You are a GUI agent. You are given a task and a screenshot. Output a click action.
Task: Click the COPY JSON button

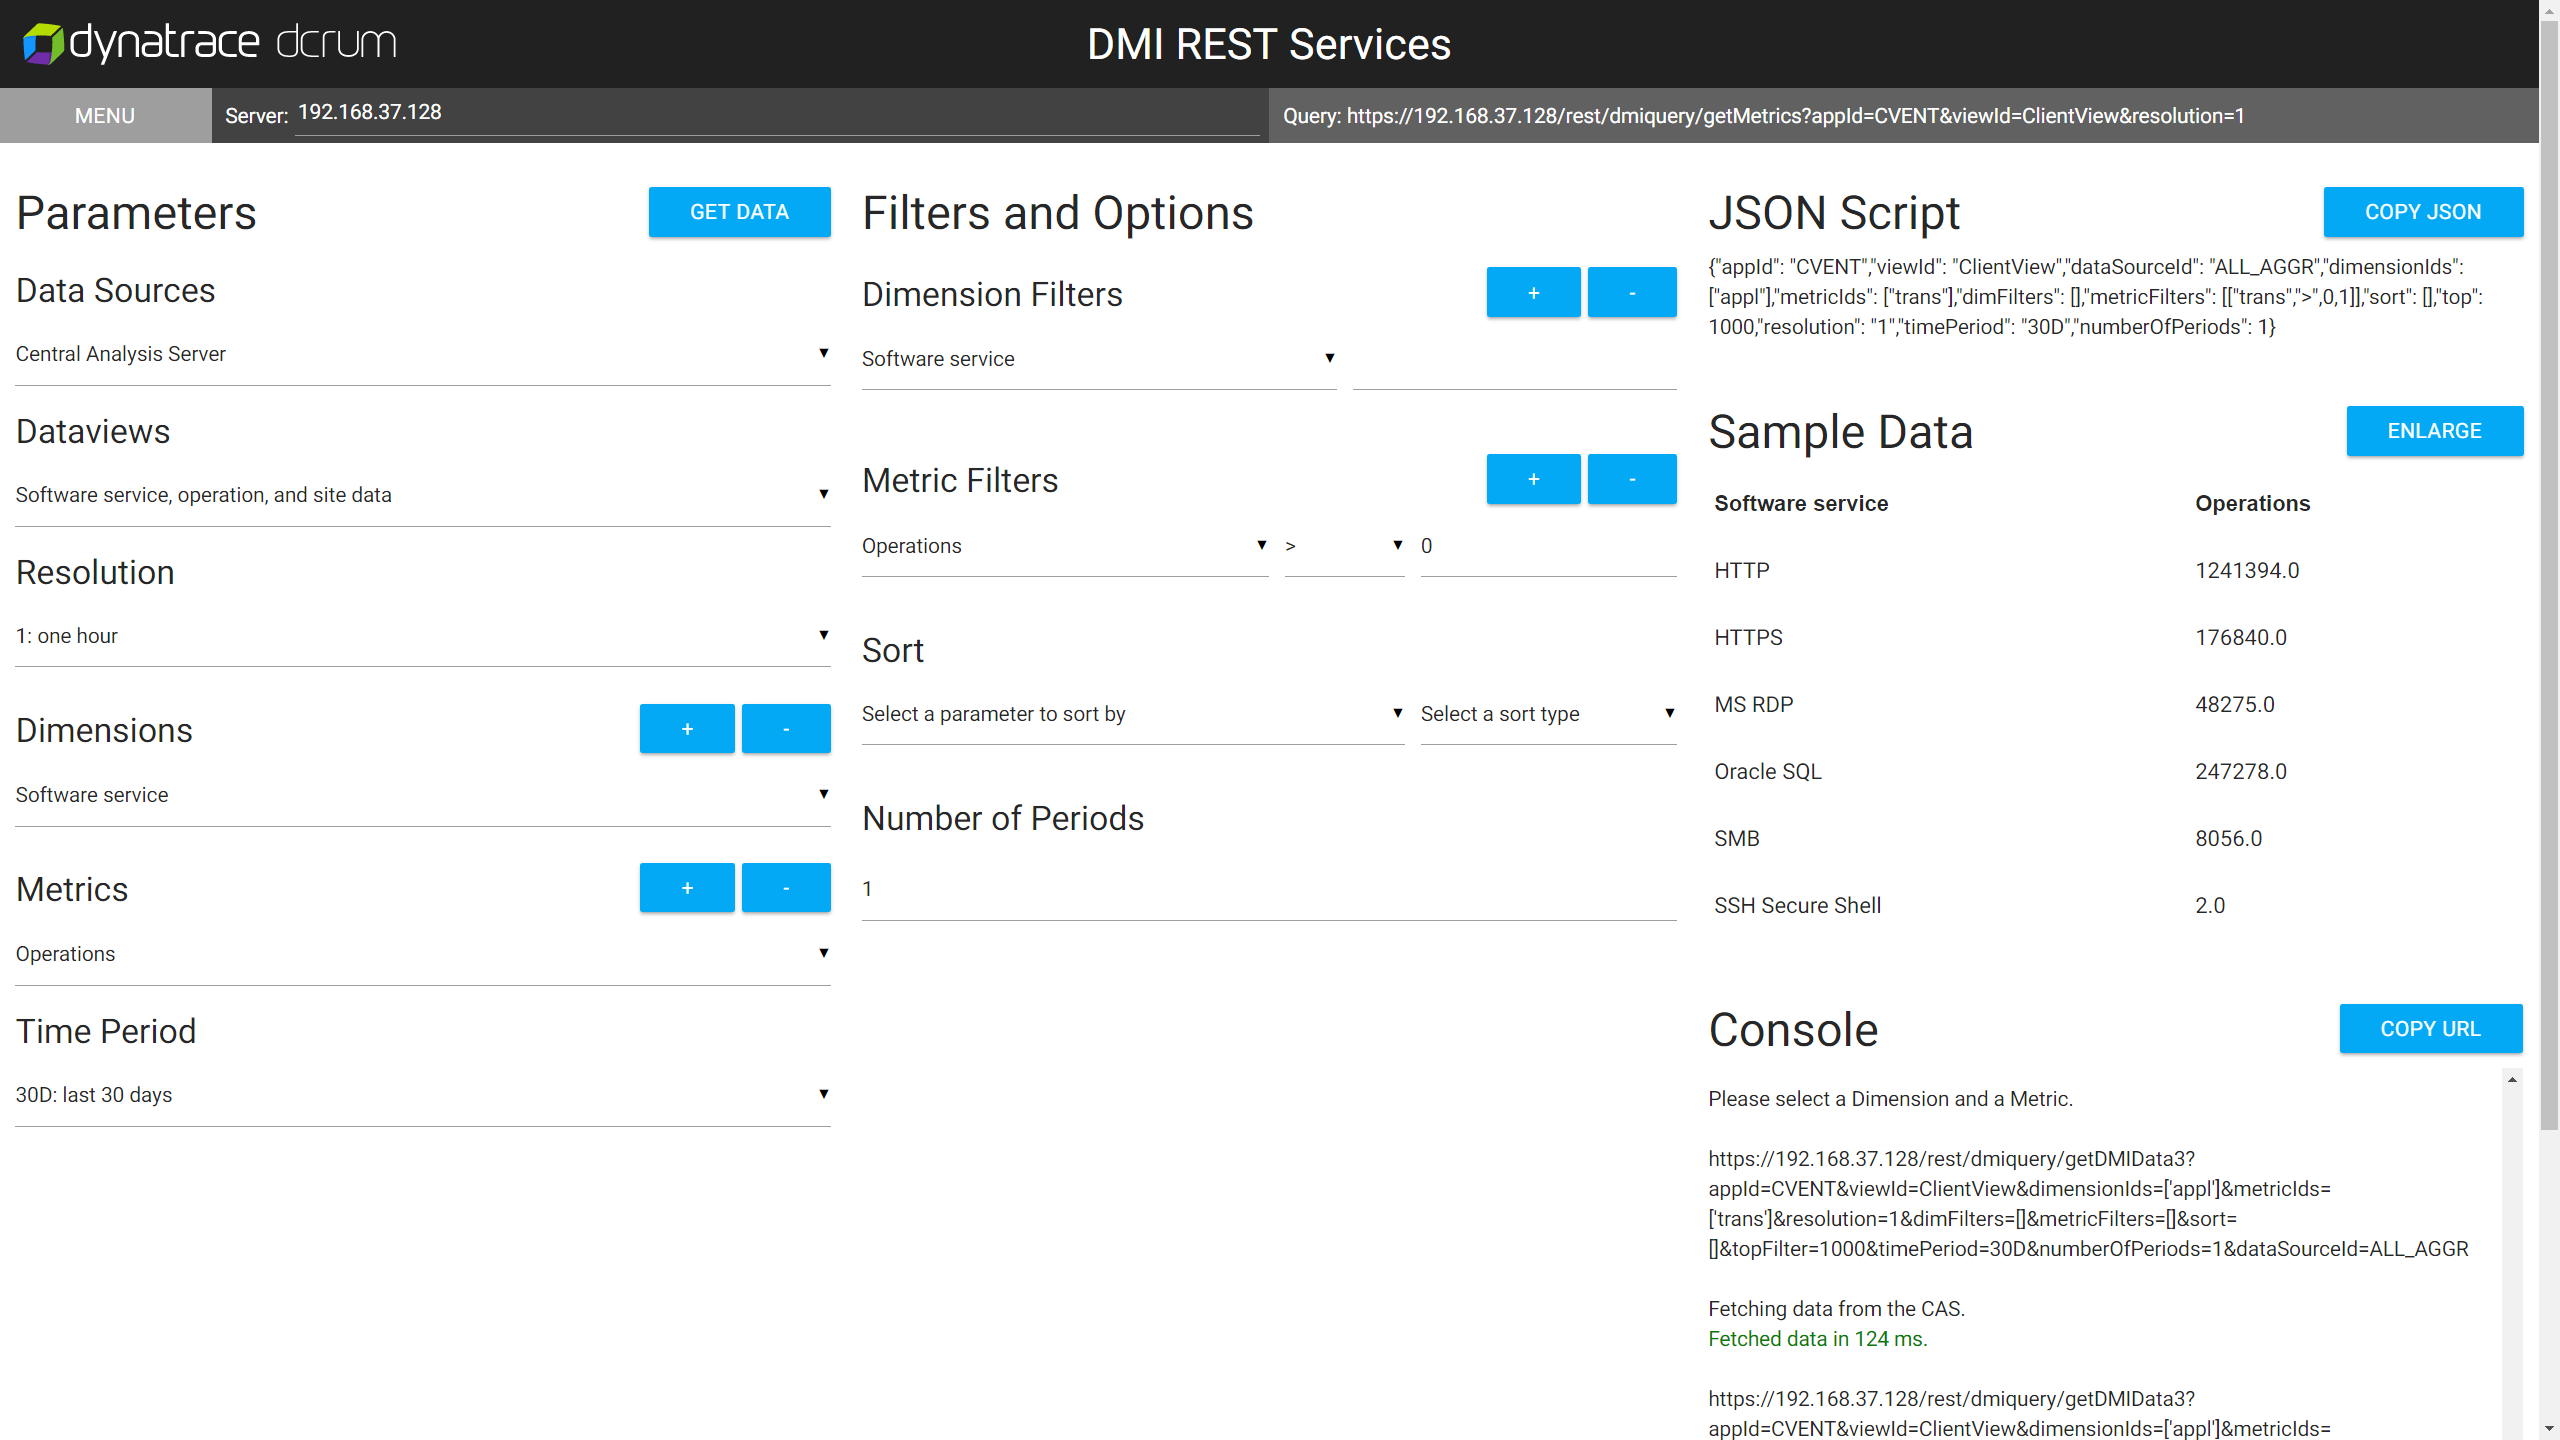(2422, 212)
